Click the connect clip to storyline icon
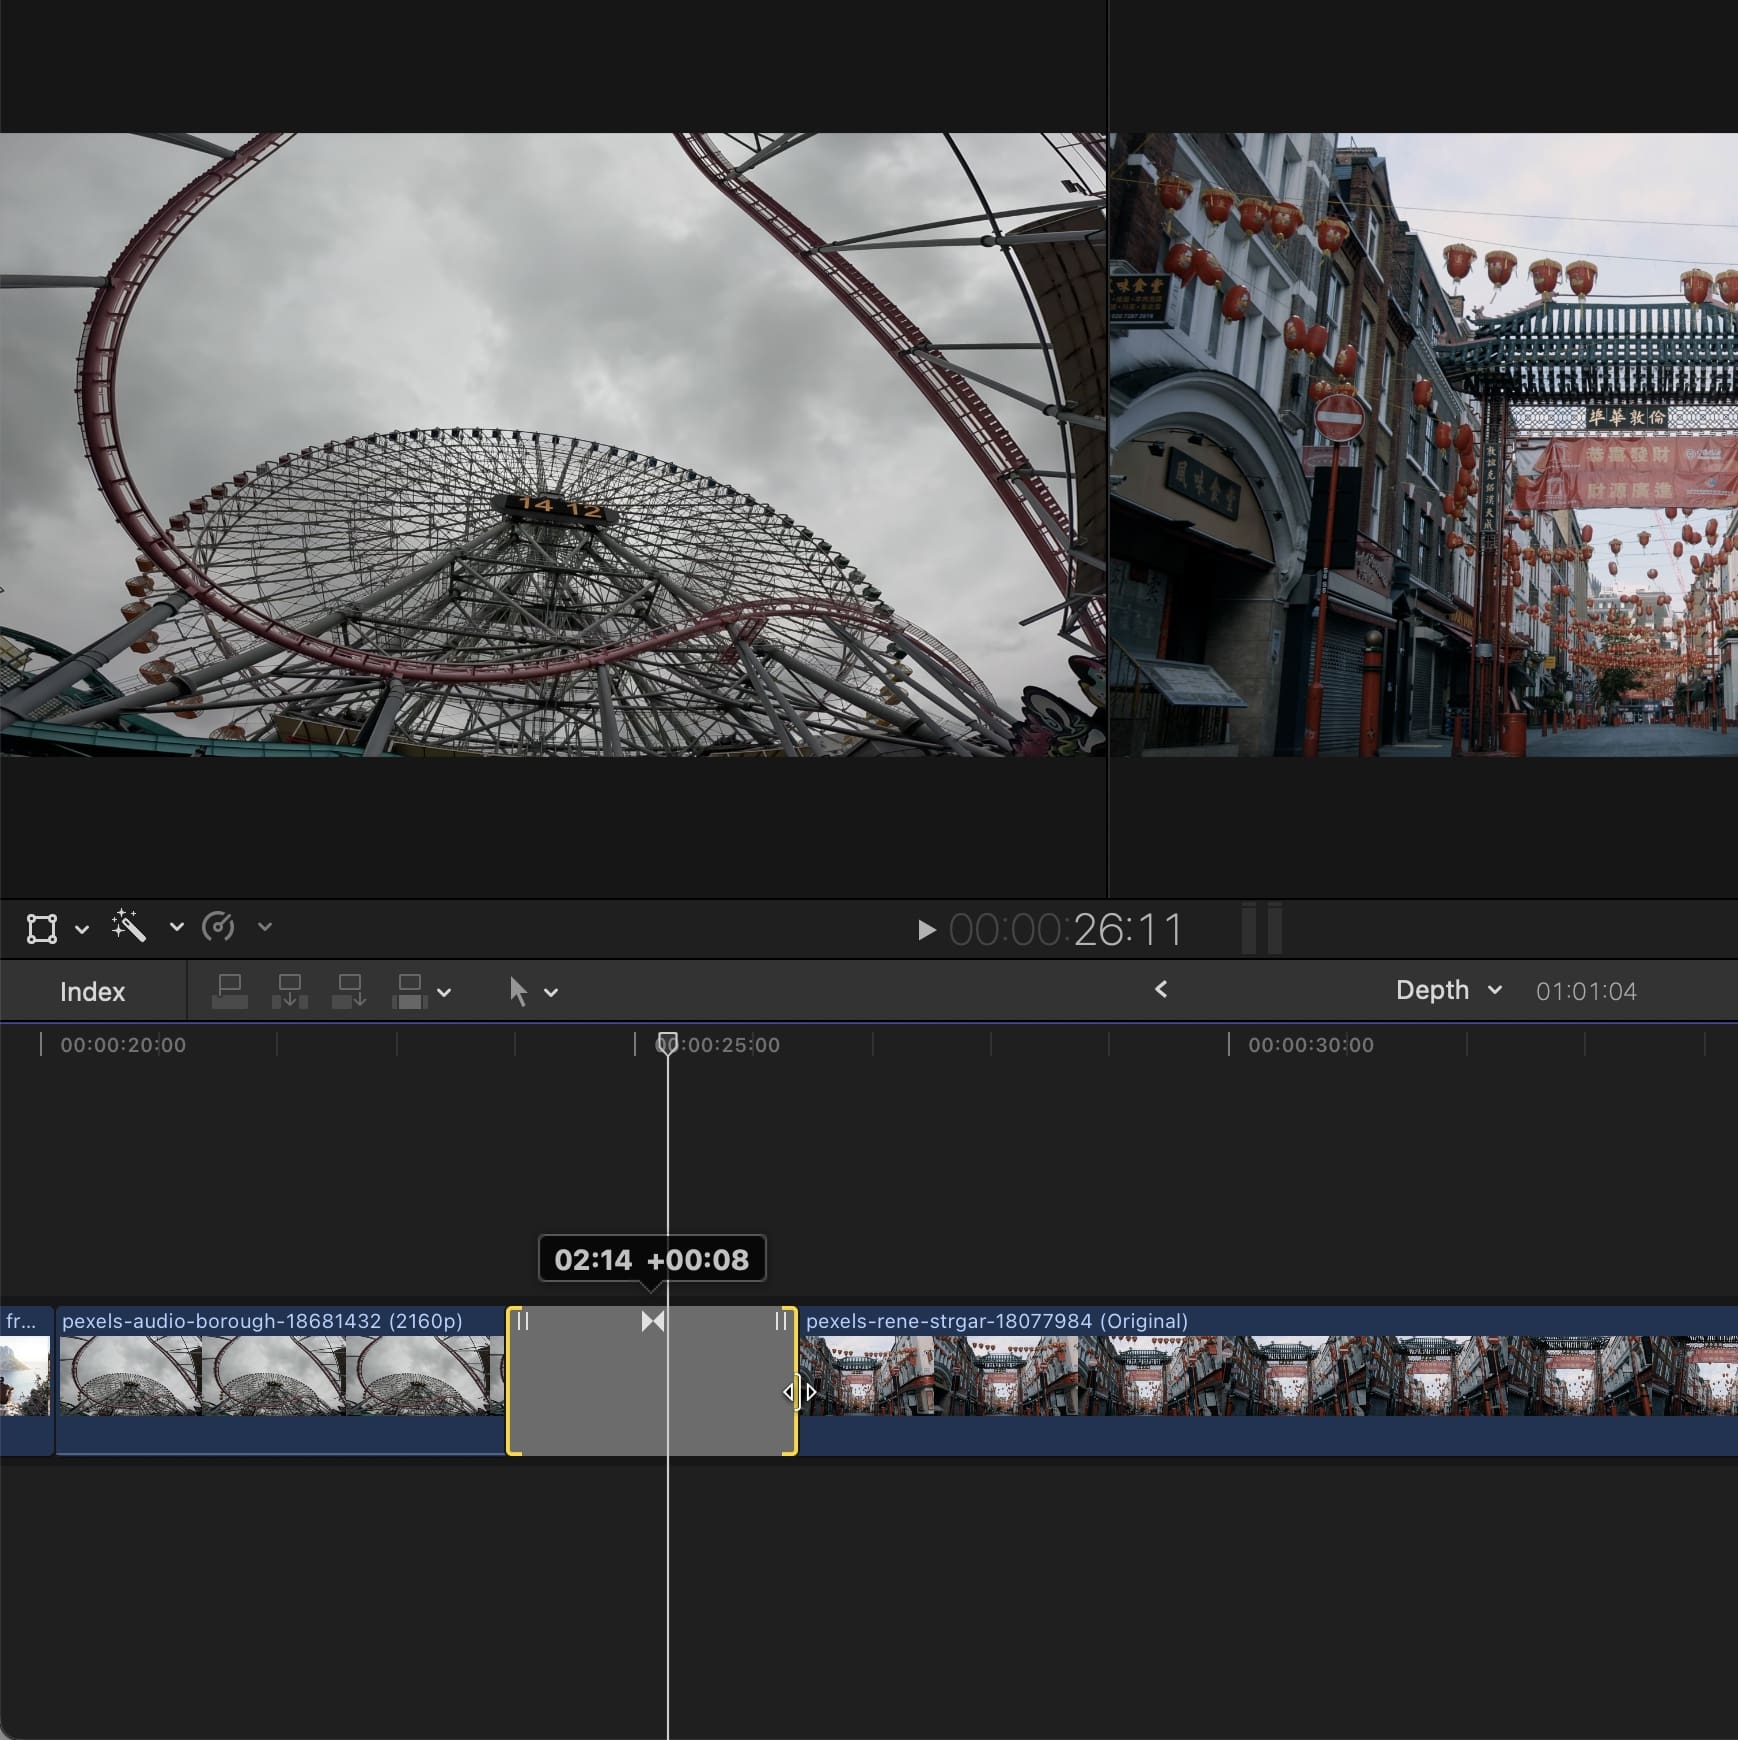This screenshot has width=1738, height=1740. tap(230, 991)
